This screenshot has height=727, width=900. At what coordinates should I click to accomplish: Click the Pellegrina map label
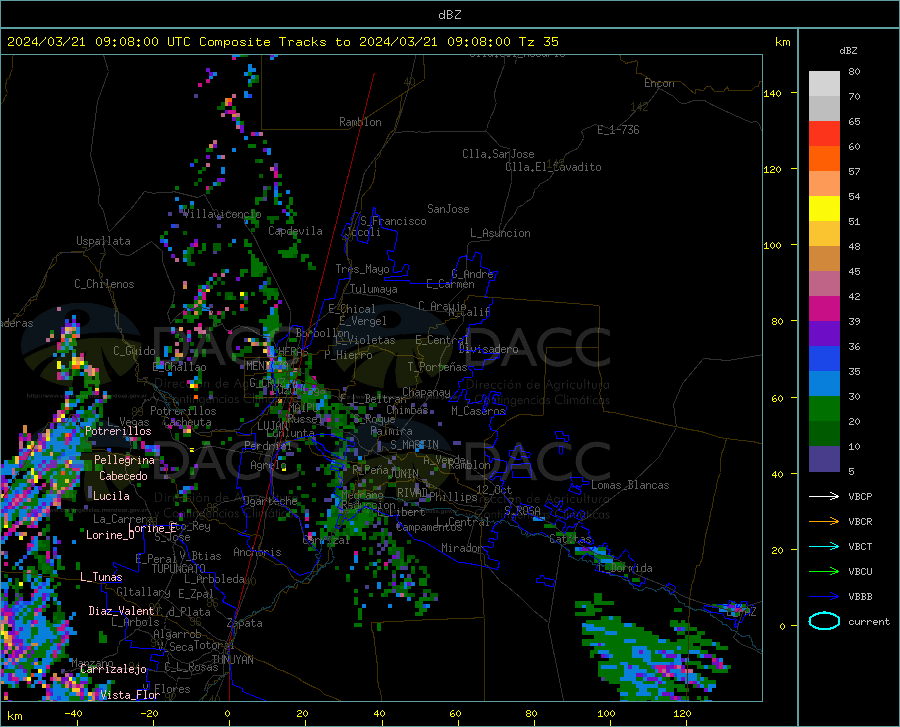point(124,460)
